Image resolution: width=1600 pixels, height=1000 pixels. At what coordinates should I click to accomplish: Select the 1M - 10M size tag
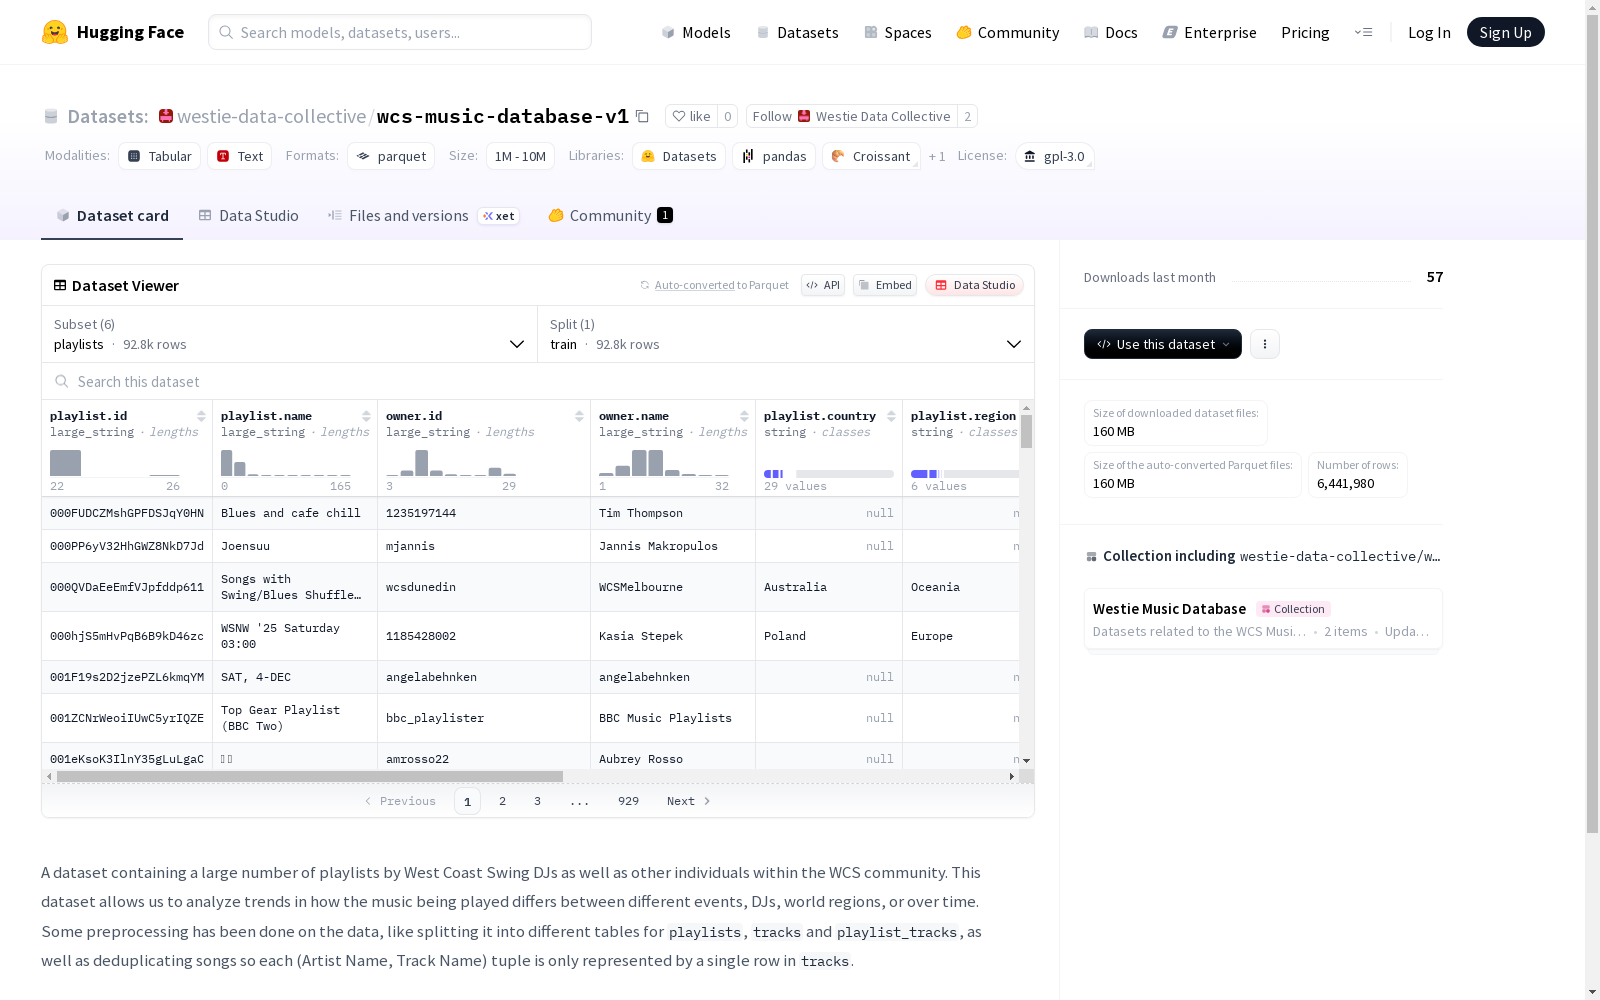(x=520, y=156)
